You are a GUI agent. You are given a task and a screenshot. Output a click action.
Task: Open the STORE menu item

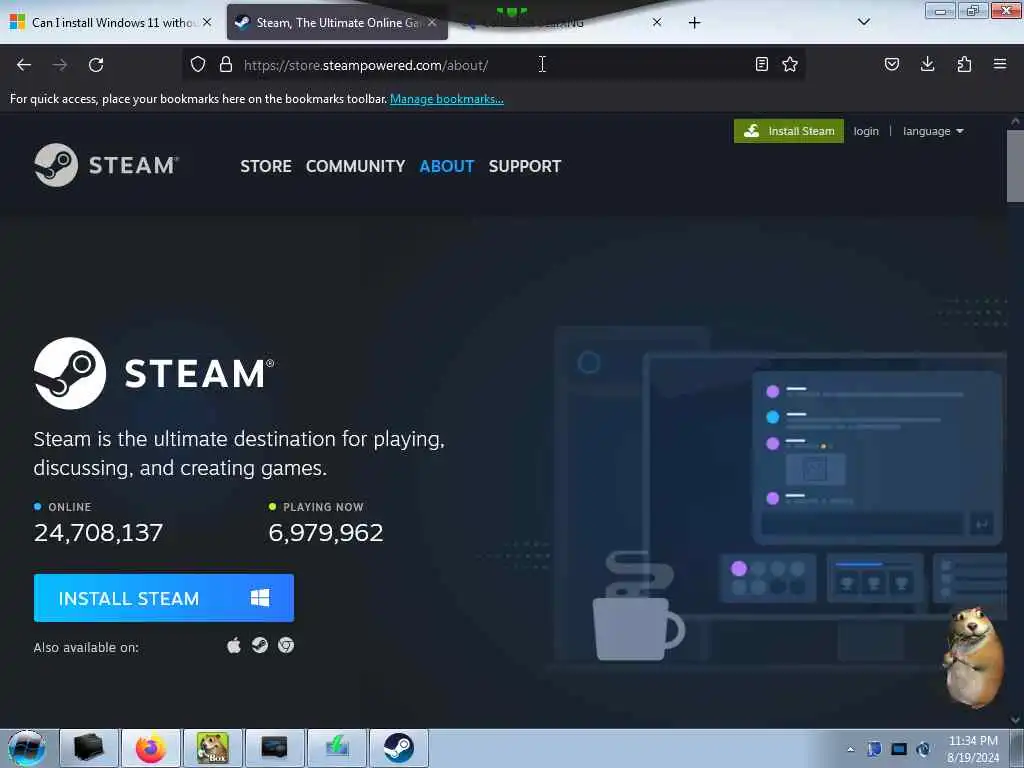(x=266, y=167)
